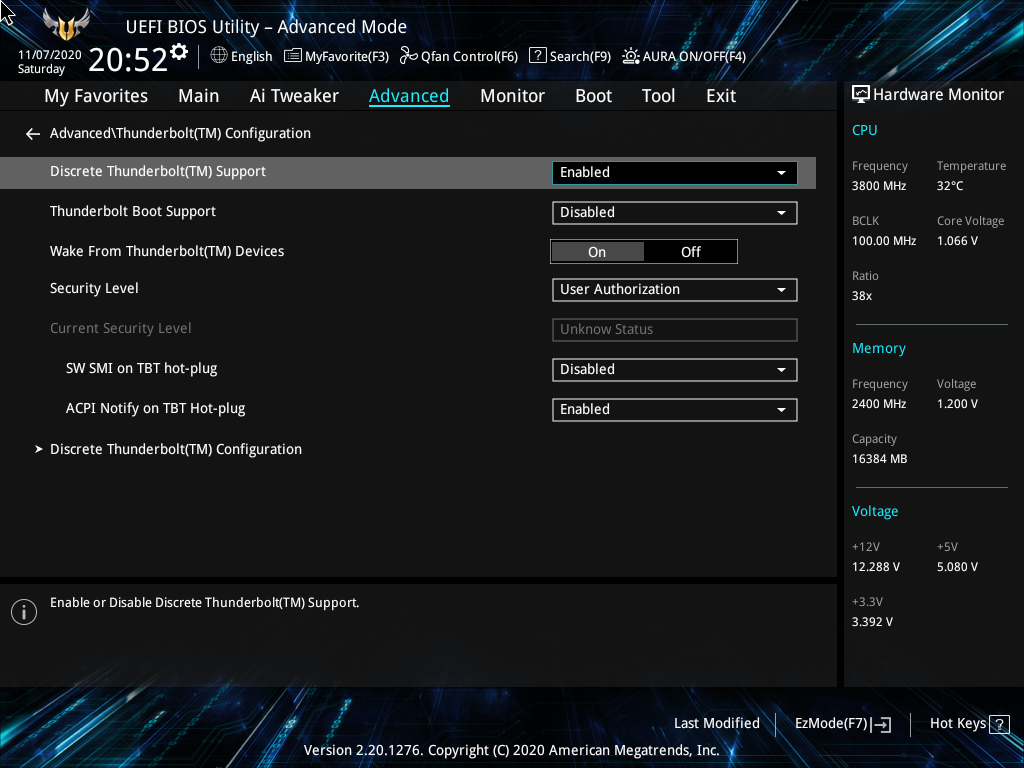Click Core Voltage value 1.066 V
The width and height of the screenshot is (1024, 768).
click(957, 241)
